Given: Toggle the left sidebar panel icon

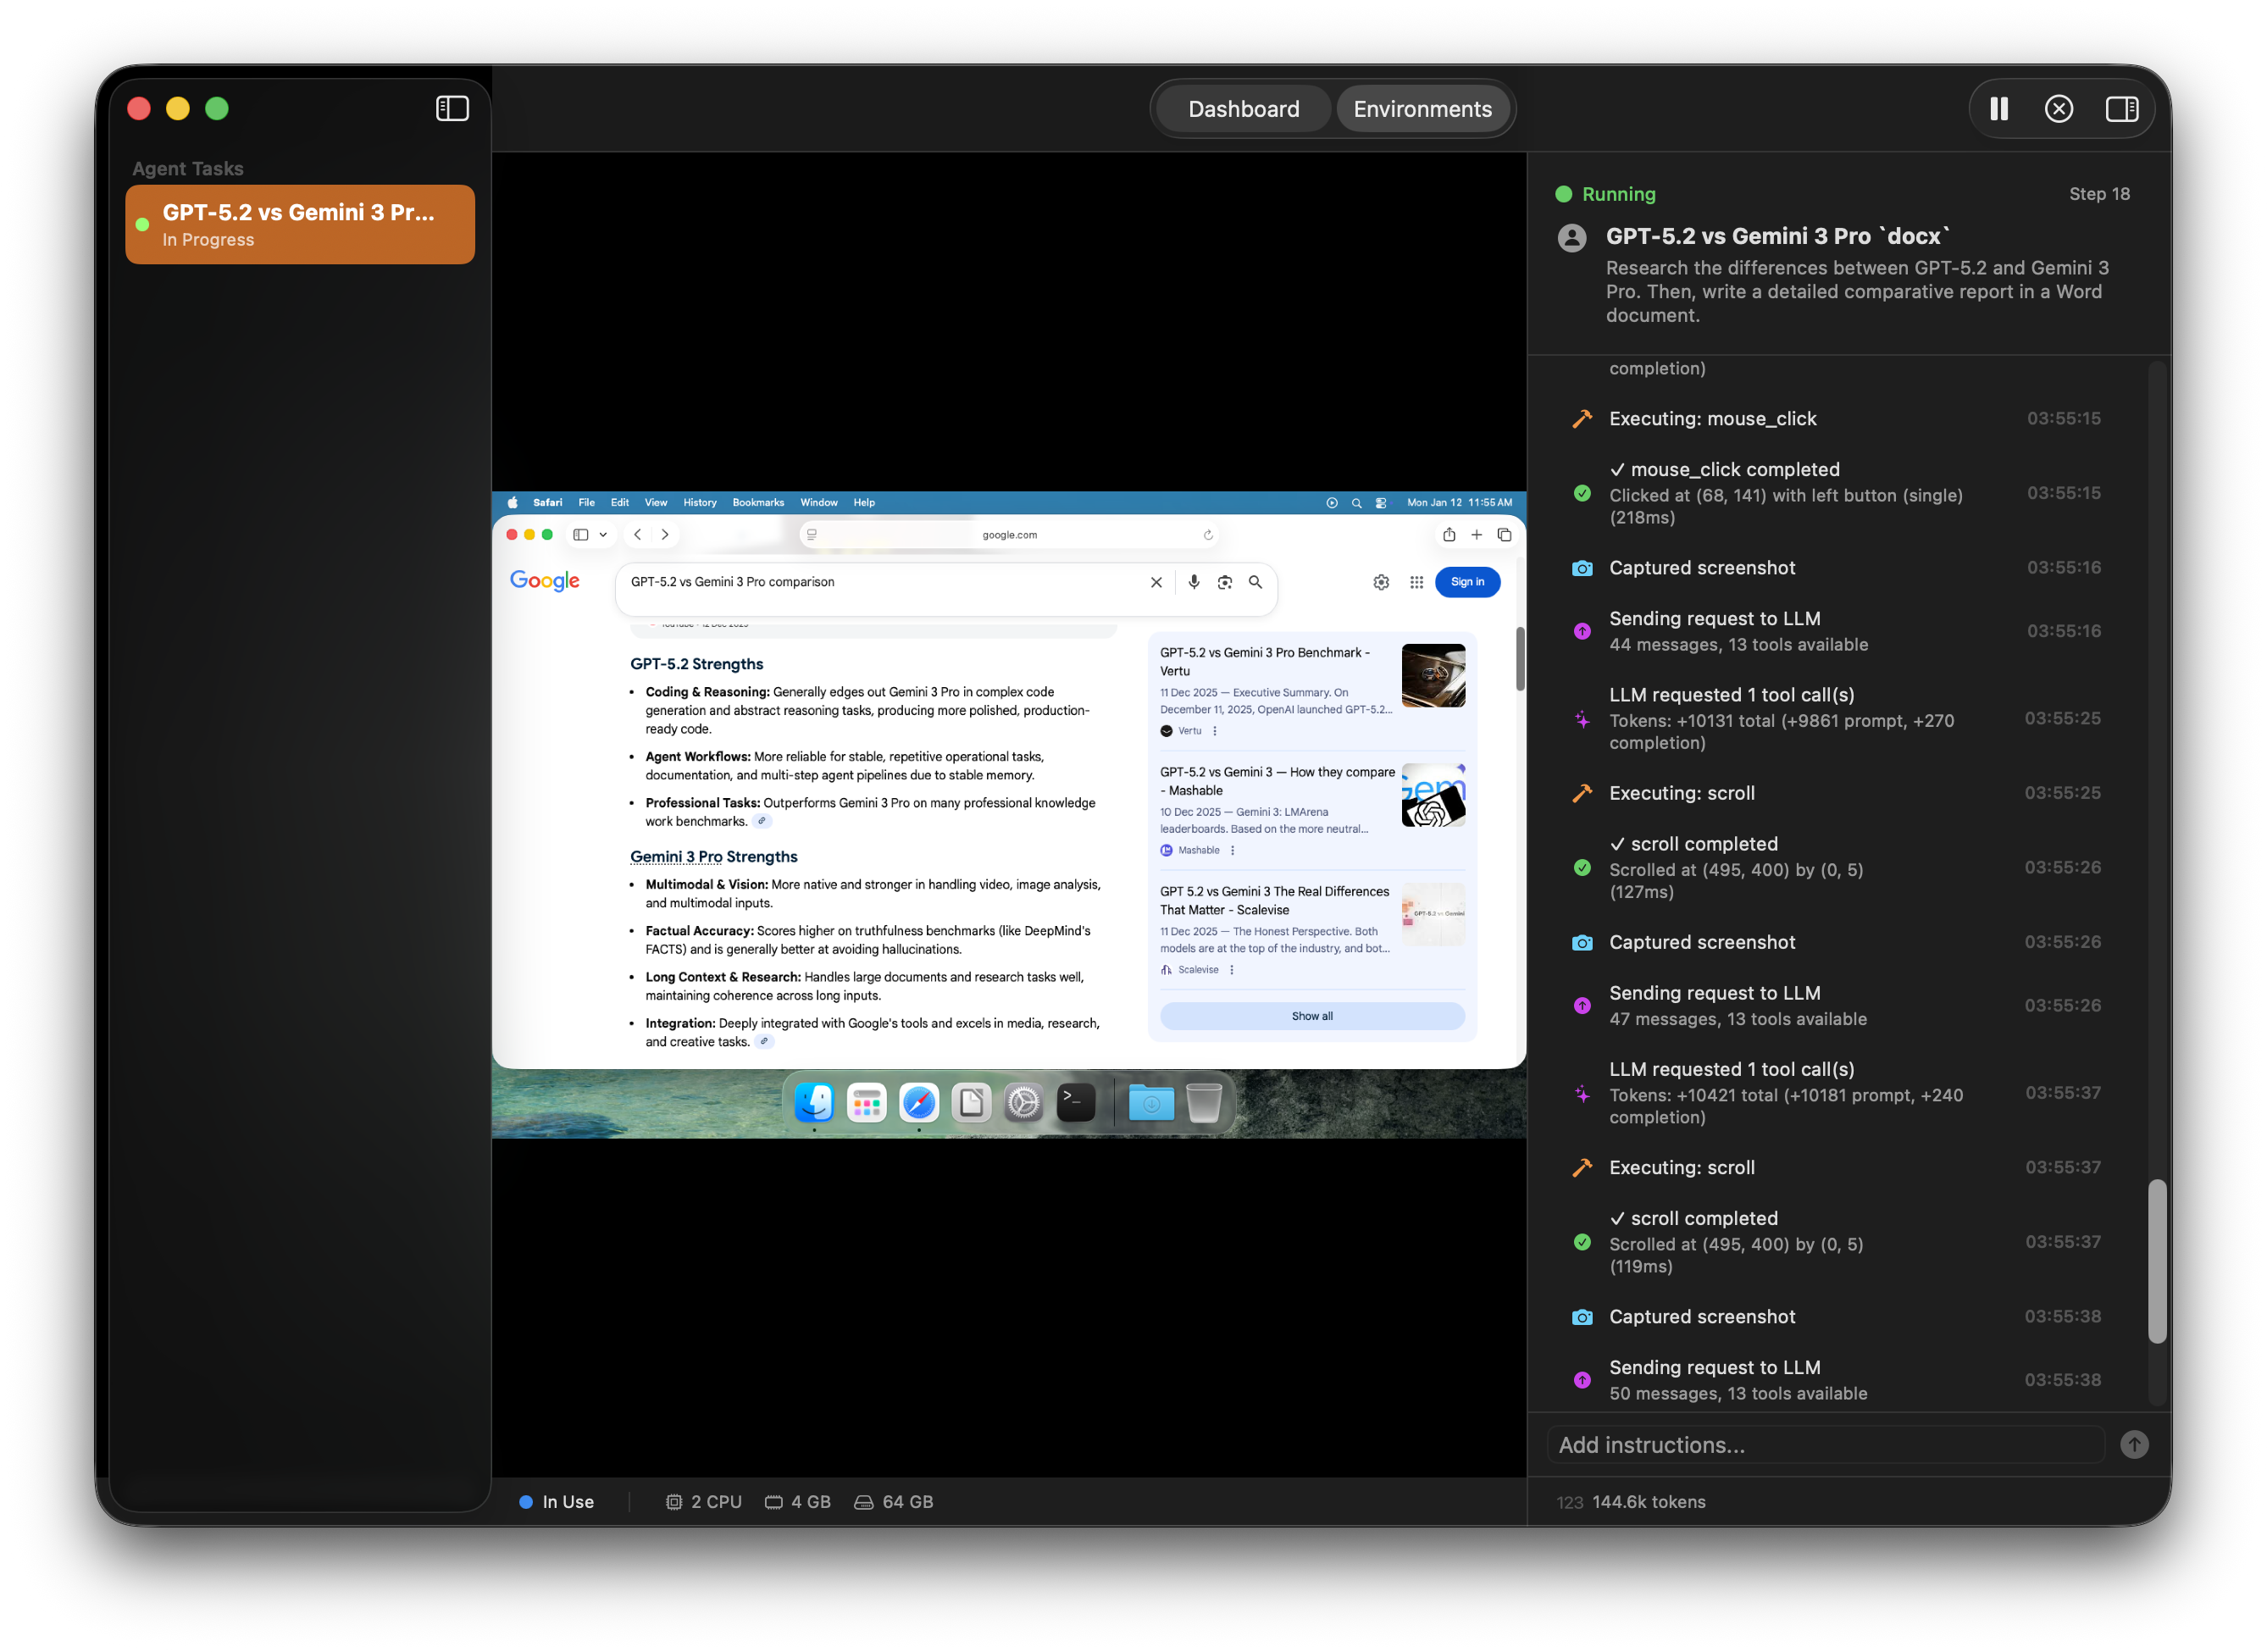Looking at the screenshot, I should click(452, 108).
